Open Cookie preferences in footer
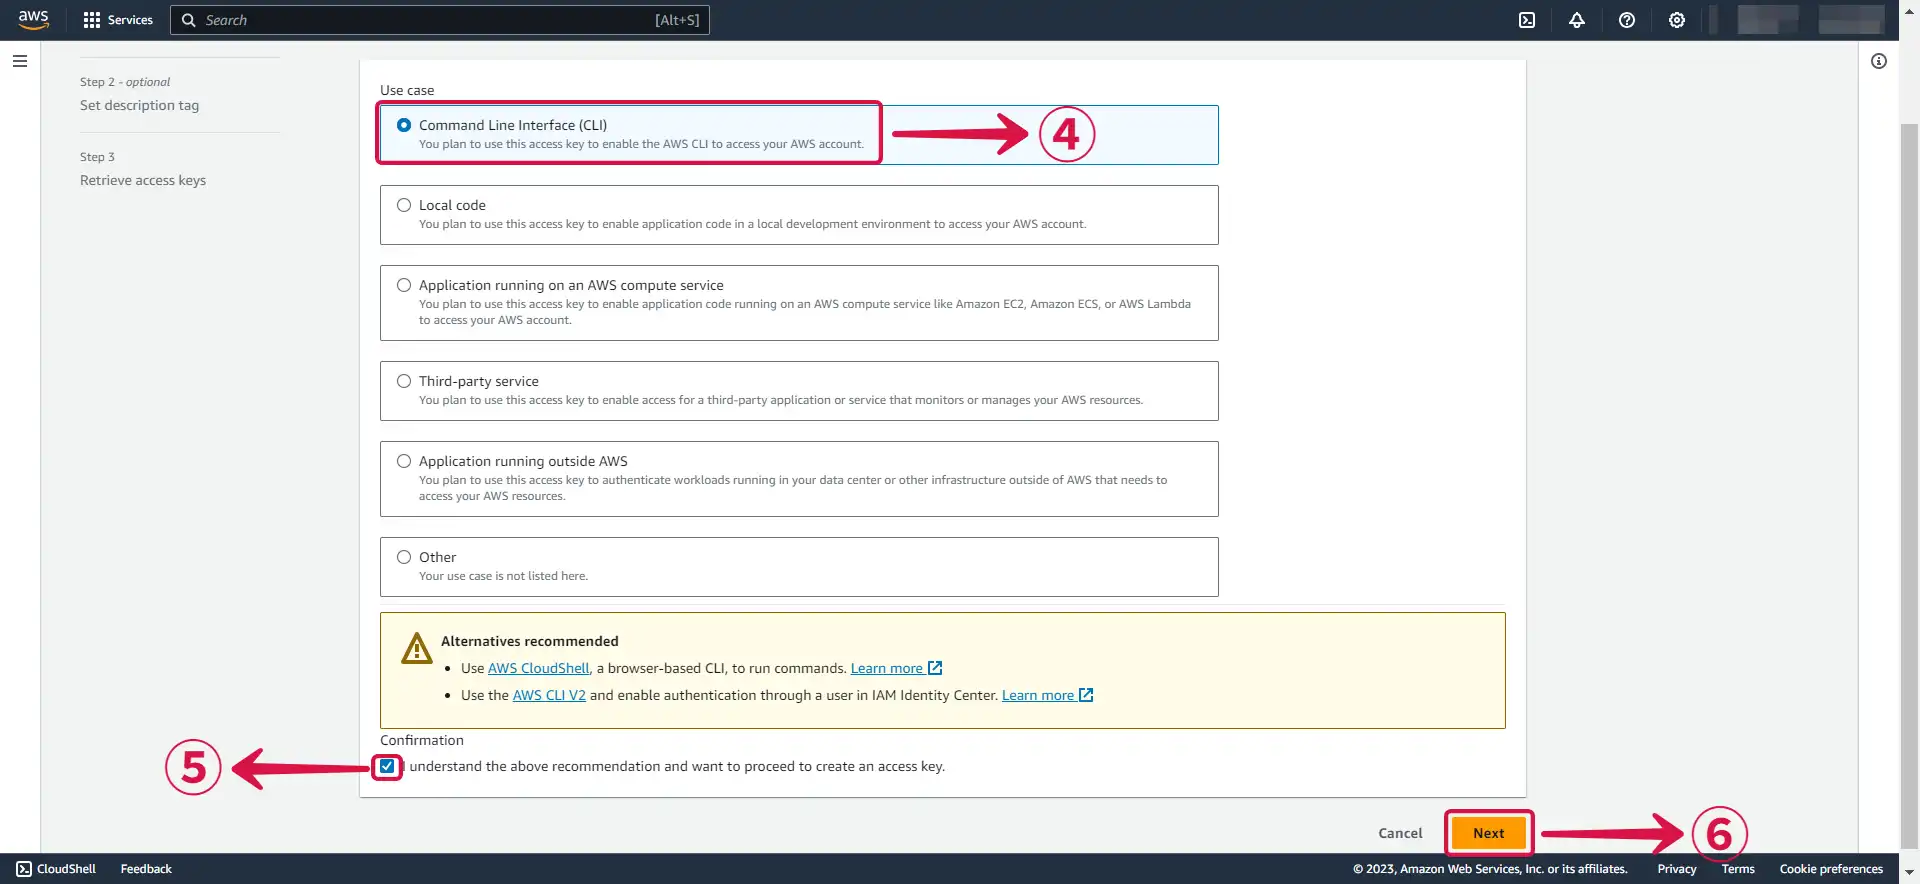The height and width of the screenshot is (884, 1920). pos(1831,869)
